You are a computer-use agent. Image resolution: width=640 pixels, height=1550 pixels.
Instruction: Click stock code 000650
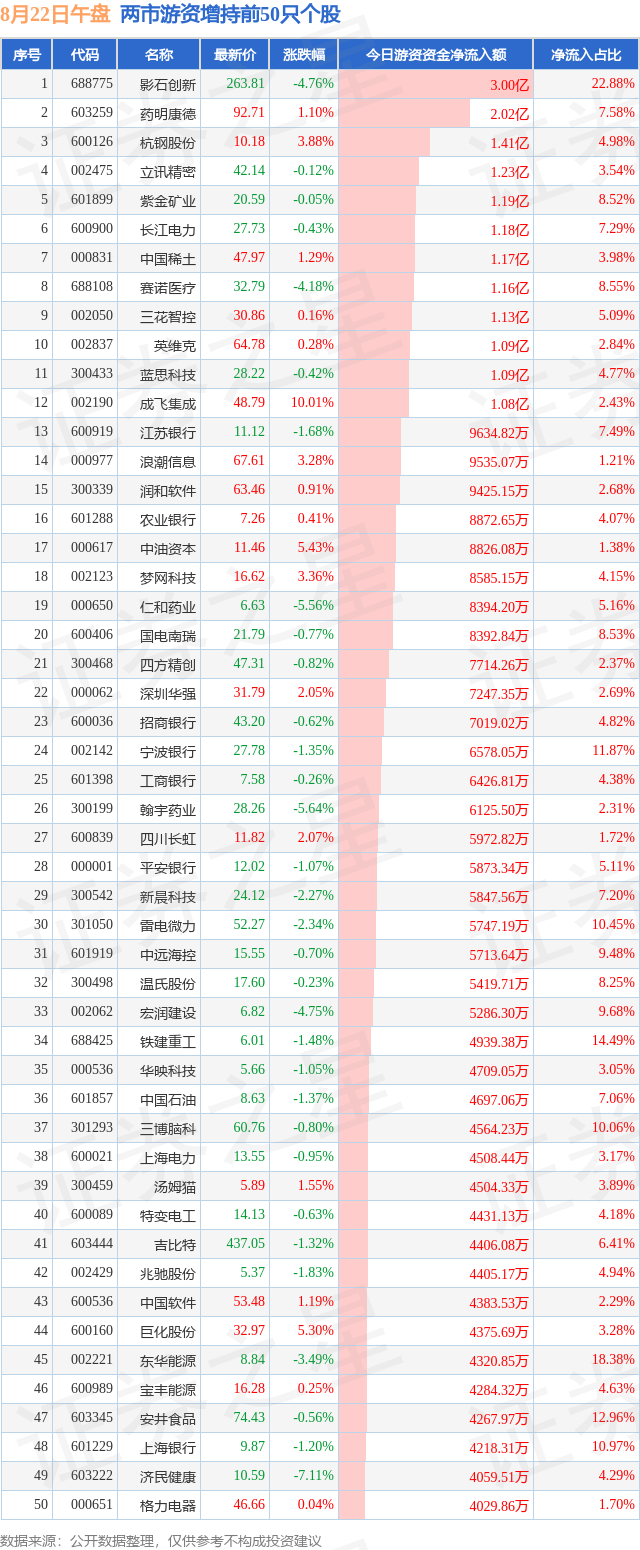click(91, 606)
